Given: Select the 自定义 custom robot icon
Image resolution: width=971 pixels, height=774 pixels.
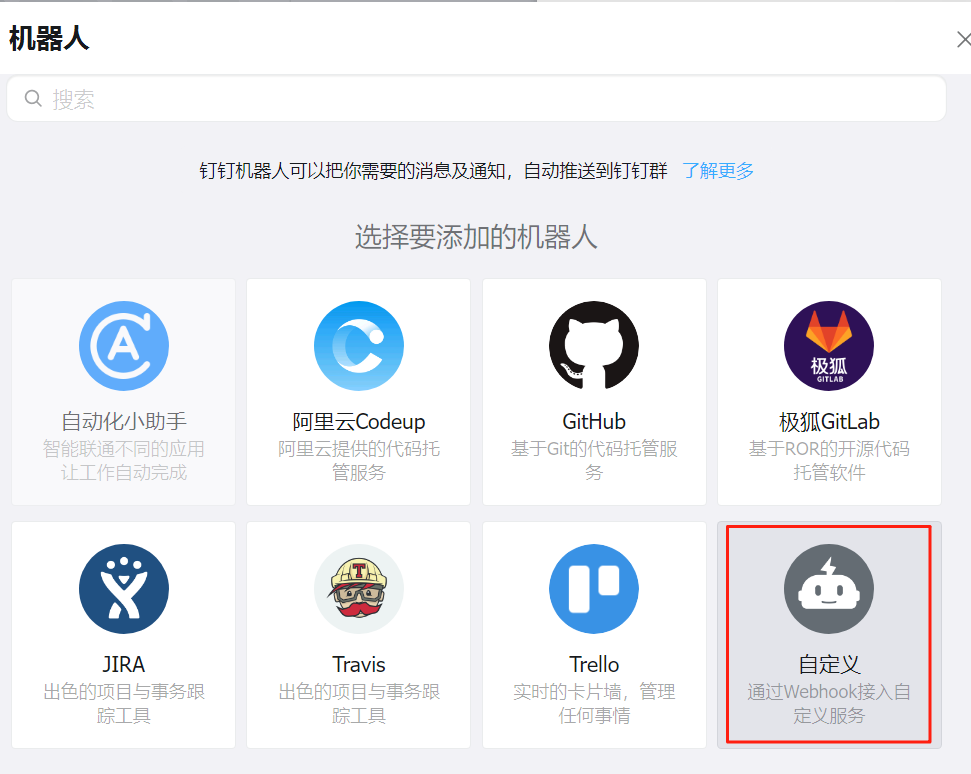Looking at the screenshot, I should coord(829,589).
